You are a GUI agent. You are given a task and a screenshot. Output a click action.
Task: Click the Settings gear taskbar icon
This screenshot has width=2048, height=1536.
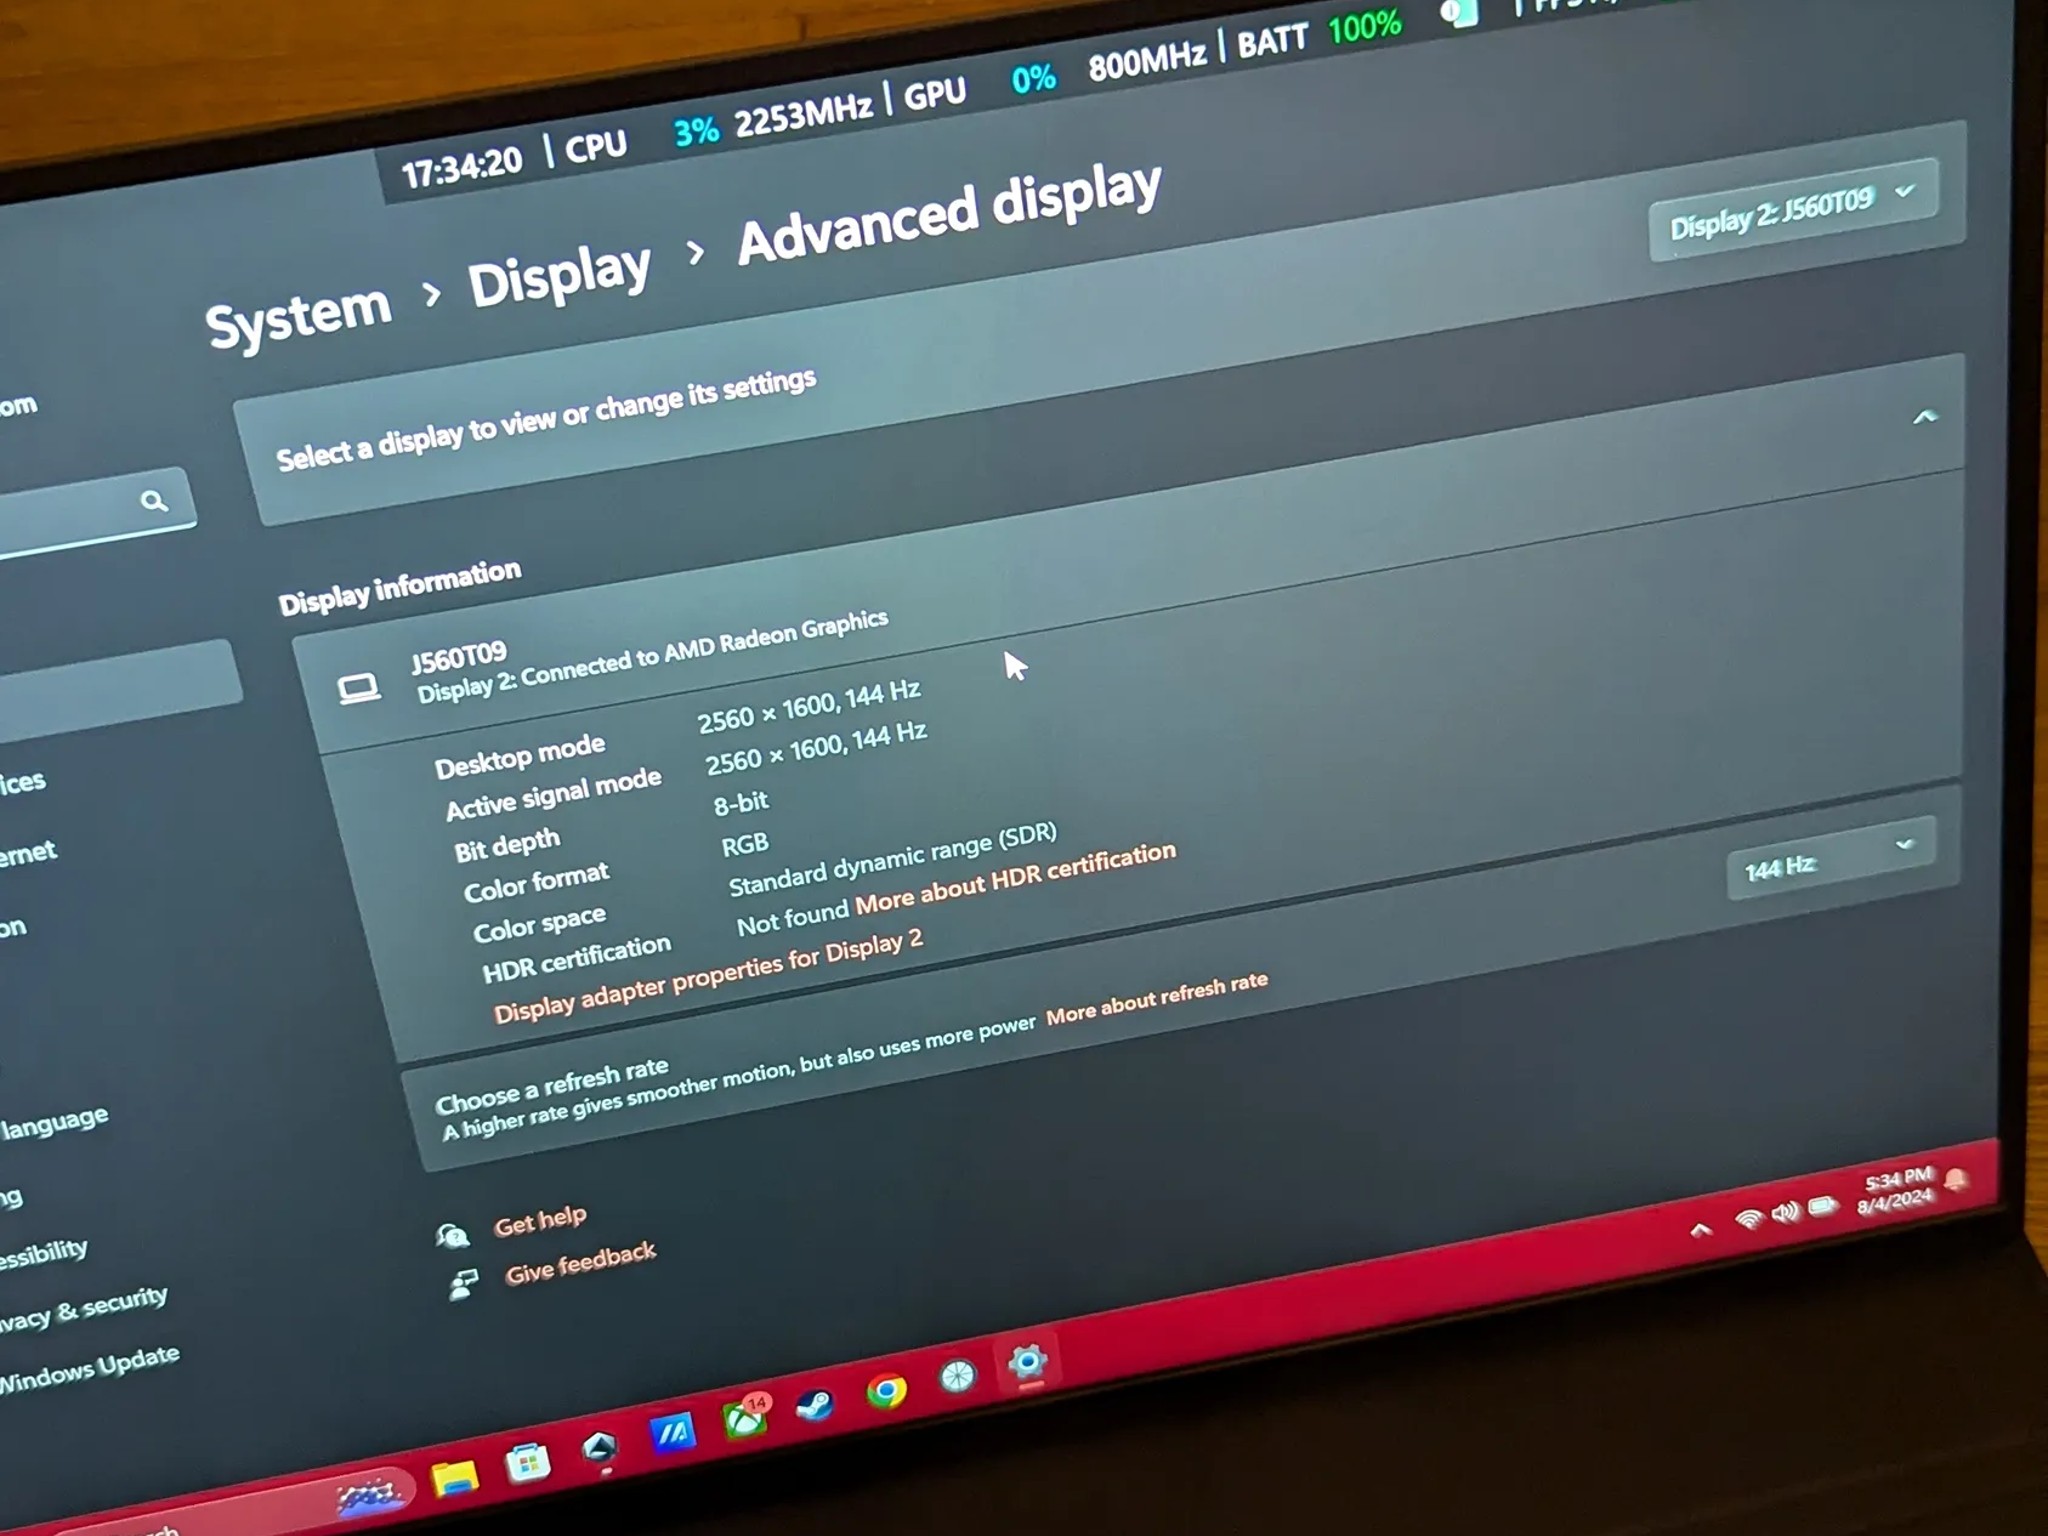click(1027, 1361)
